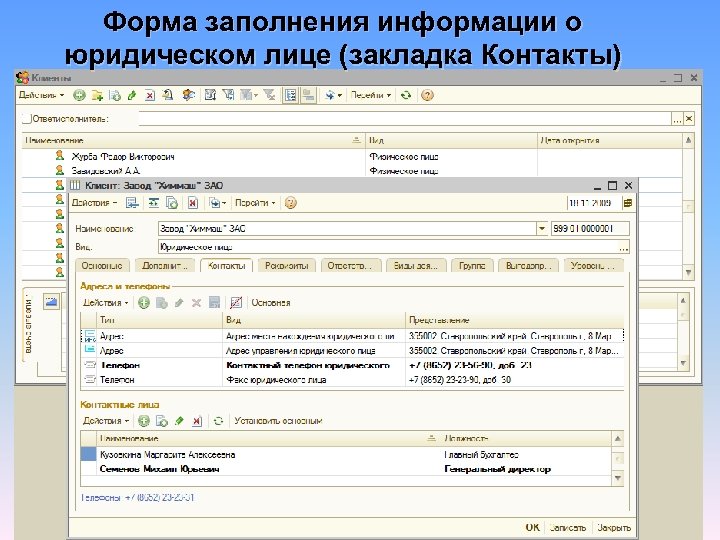Edit current item pencil icon in Клиенты toolbar
This screenshot has height=540, width=720.
(x=132, y=95)
